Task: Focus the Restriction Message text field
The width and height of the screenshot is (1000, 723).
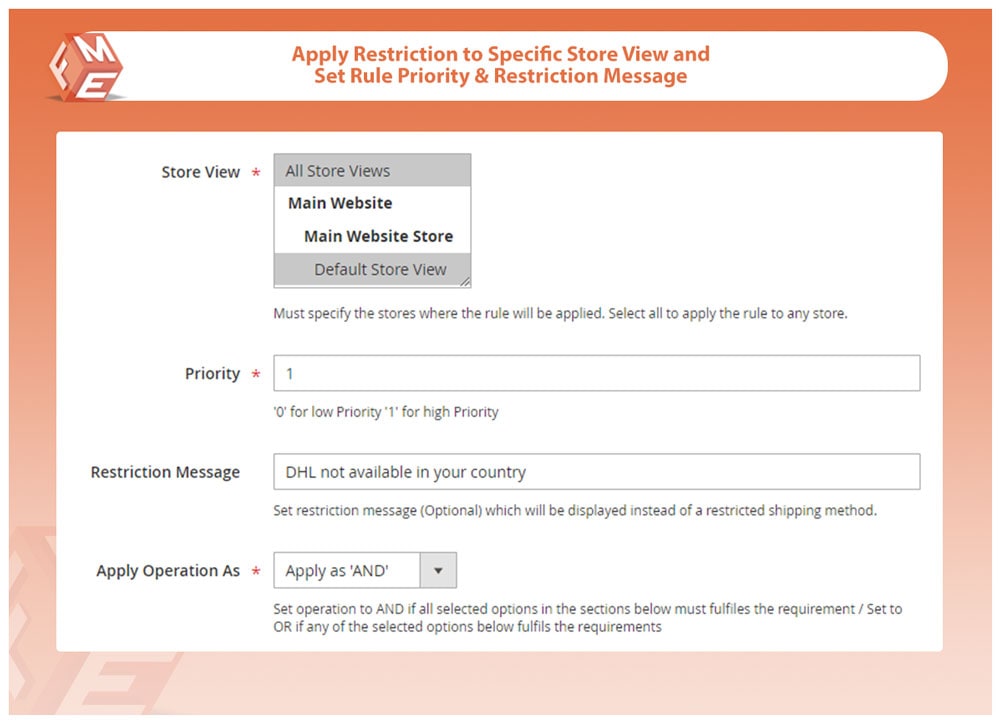Action: coord(596,471)
